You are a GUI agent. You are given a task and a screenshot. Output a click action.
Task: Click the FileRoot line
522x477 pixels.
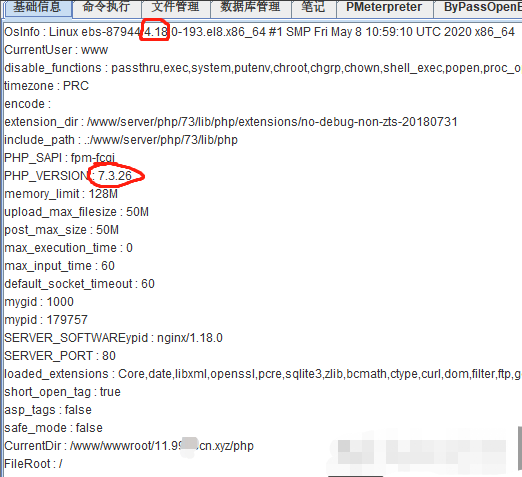[x=33, y=464]
